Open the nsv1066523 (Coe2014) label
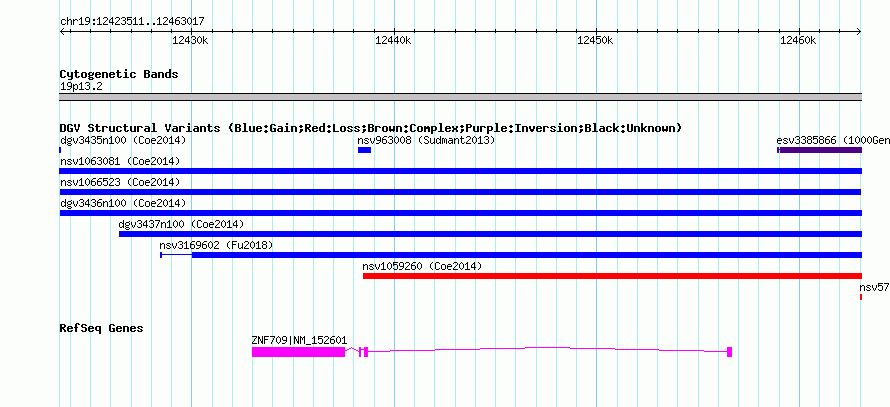This screenshot has height=407, width=890. (x=120, y=182)
